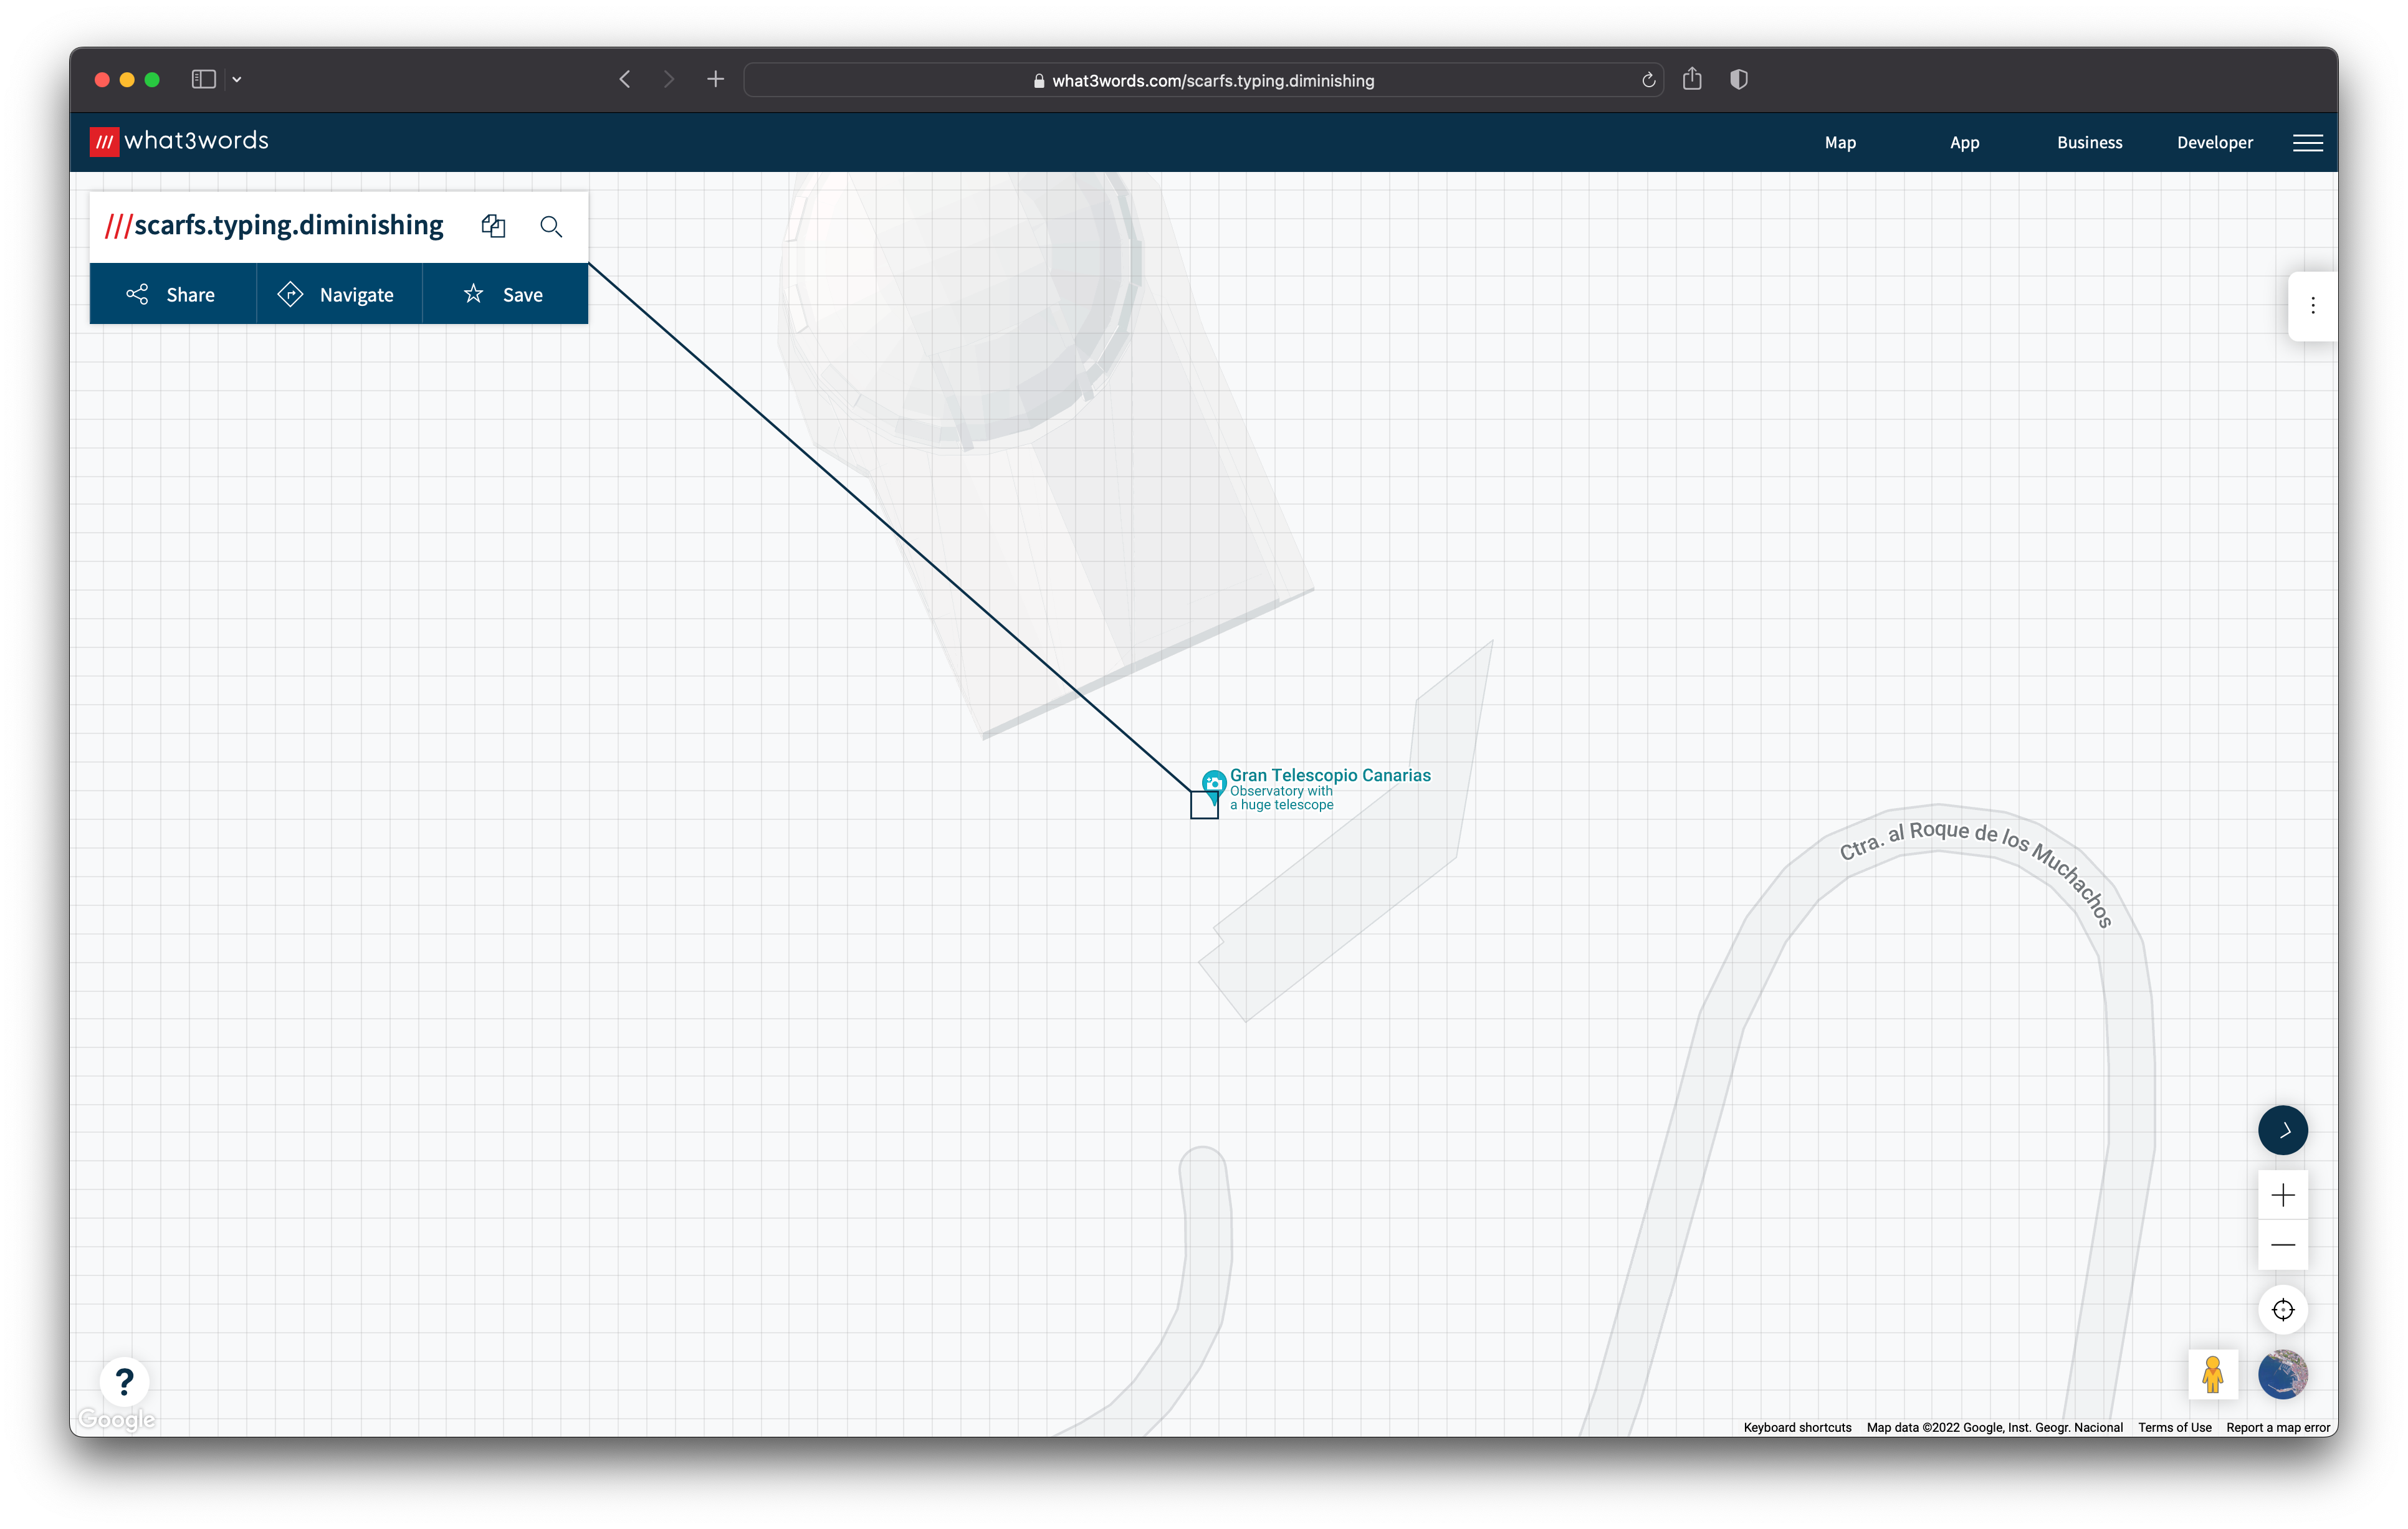
Task: Toggle the Safari sidebar
Action: pos(204,79)
